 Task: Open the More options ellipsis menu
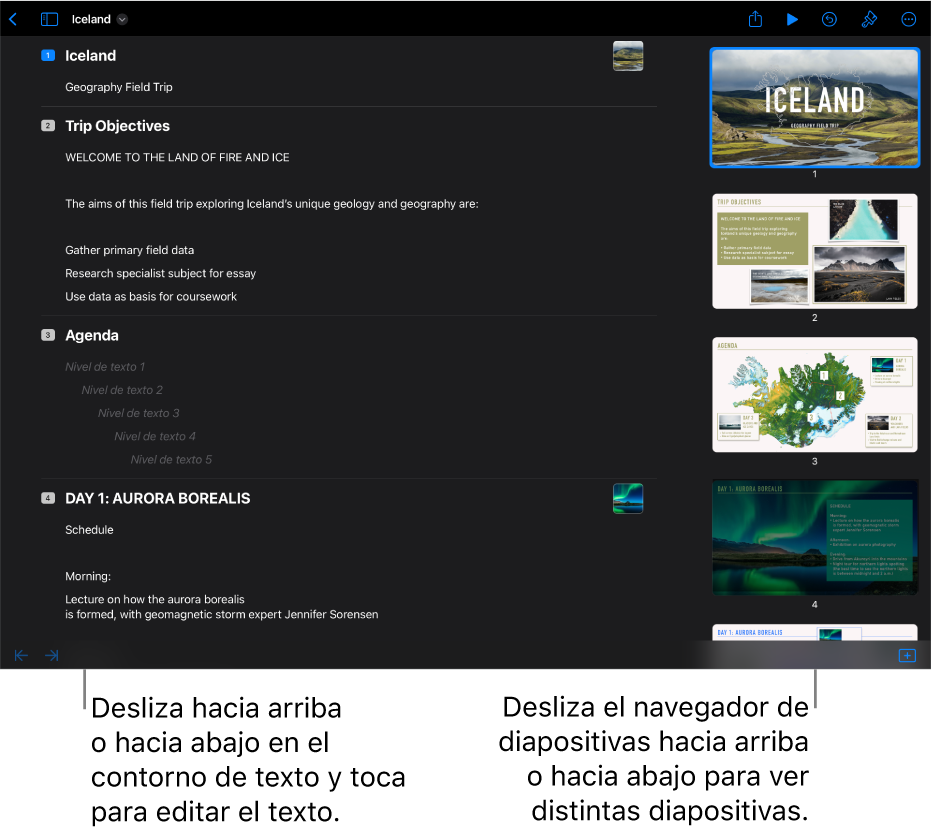(908, 20)
